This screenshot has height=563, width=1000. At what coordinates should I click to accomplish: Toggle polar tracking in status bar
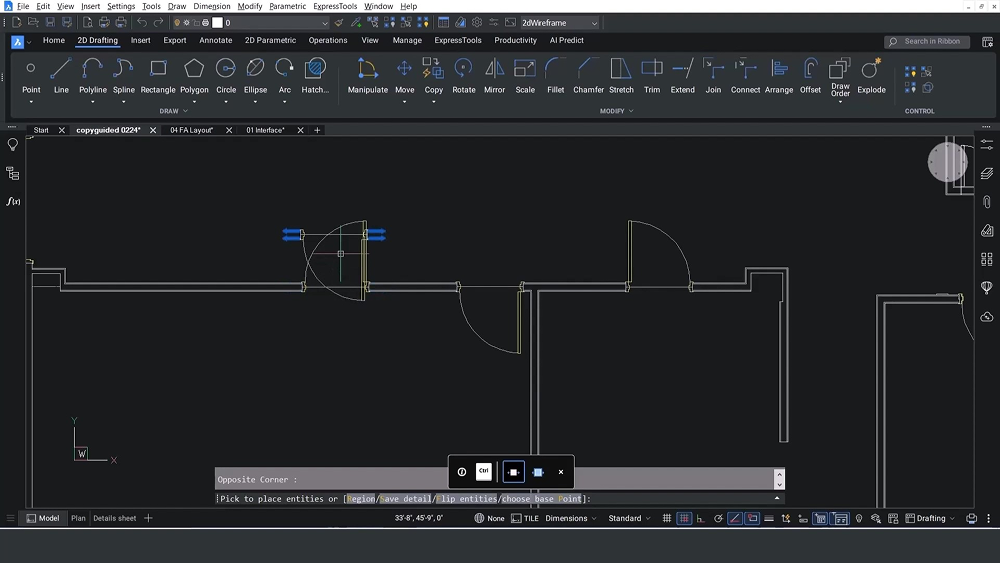pos(717,518)
